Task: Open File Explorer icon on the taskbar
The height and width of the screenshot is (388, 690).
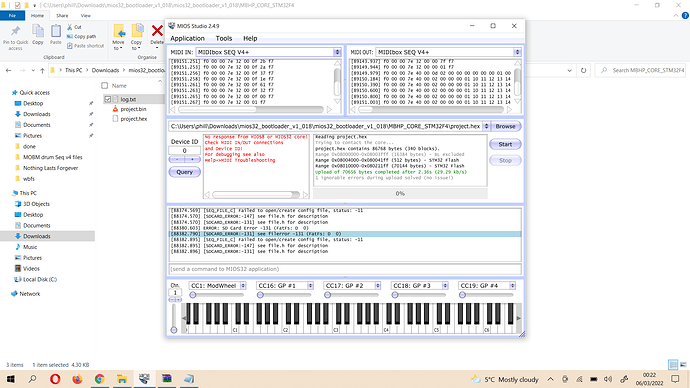Action: 121,379
